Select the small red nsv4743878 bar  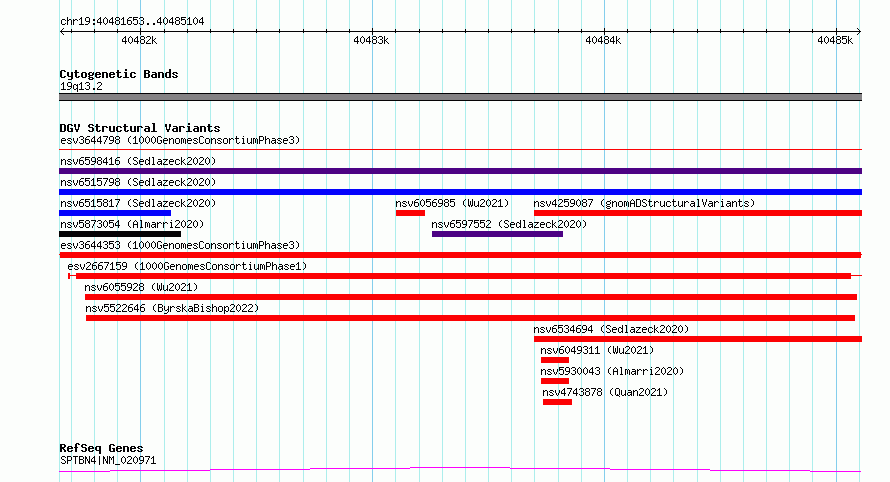[x=557, y=402]
